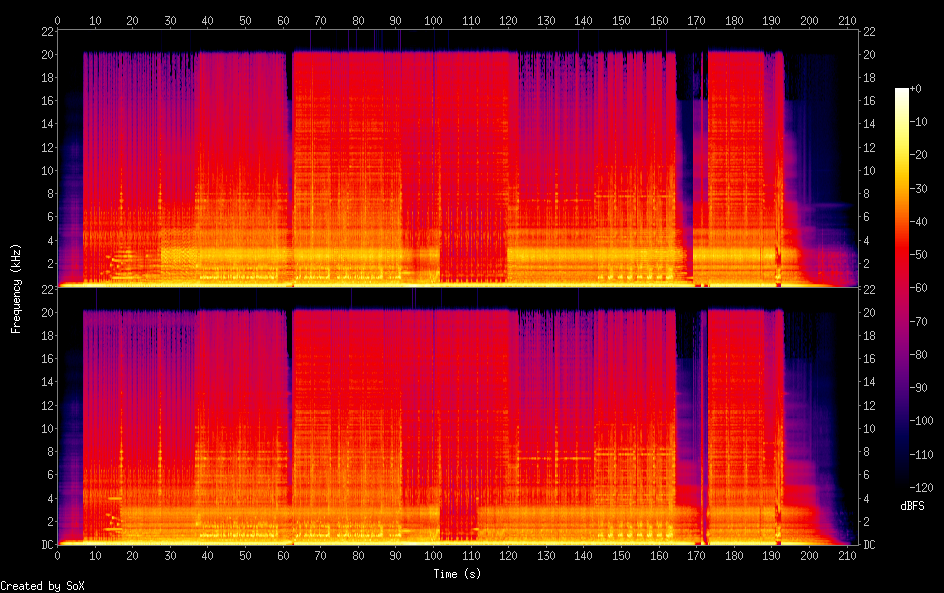
Task: Click the 22 label at top-right frequency axis
Action: (x=870, y=30)
